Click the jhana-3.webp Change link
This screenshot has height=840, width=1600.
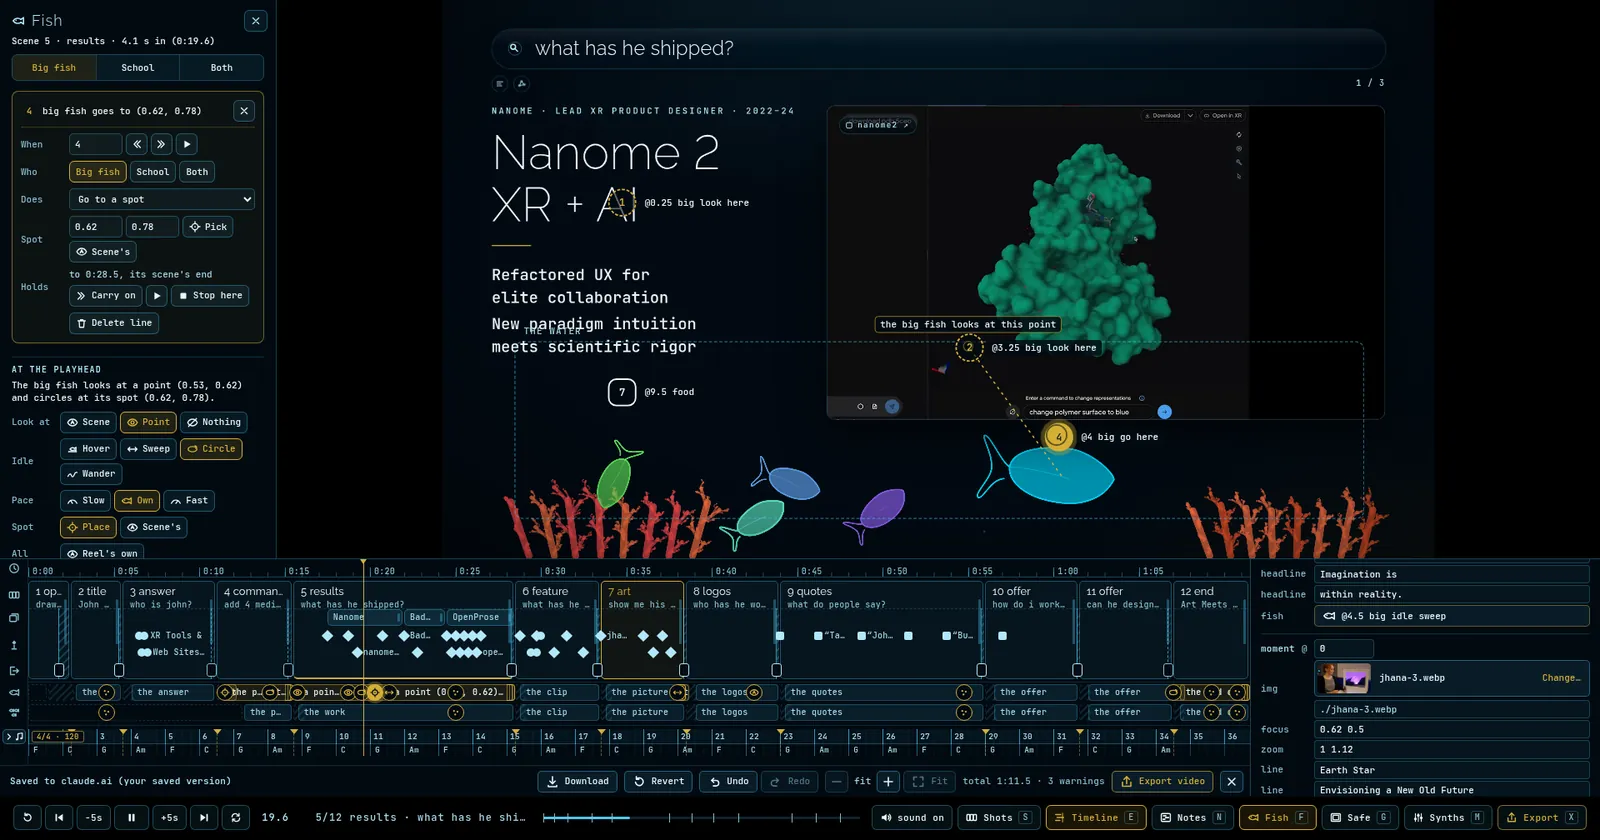(1560, 678)
